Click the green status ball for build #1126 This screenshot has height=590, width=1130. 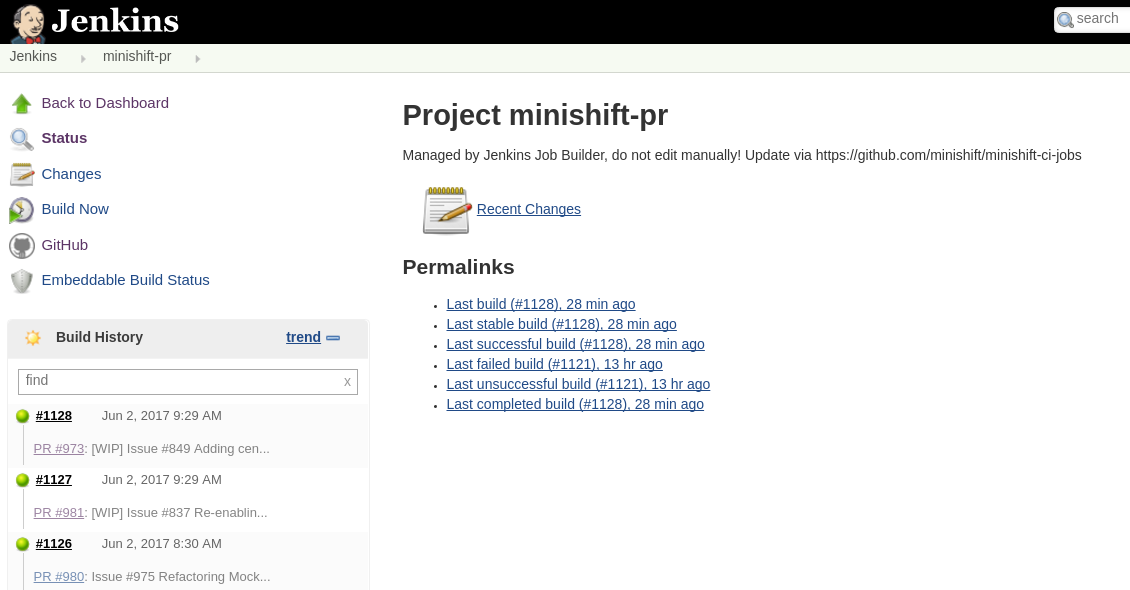pyautogui.click(x=22, y=544)
